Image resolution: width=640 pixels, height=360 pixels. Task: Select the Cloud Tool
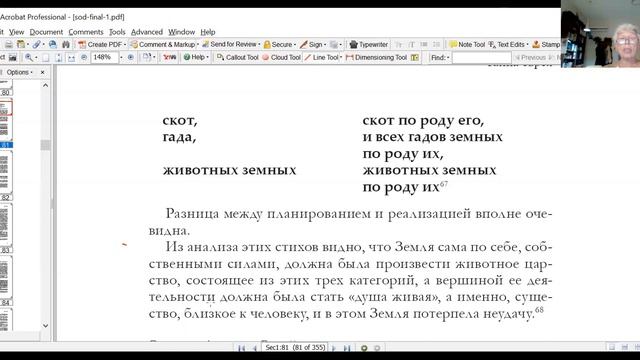tap(281, 58)
